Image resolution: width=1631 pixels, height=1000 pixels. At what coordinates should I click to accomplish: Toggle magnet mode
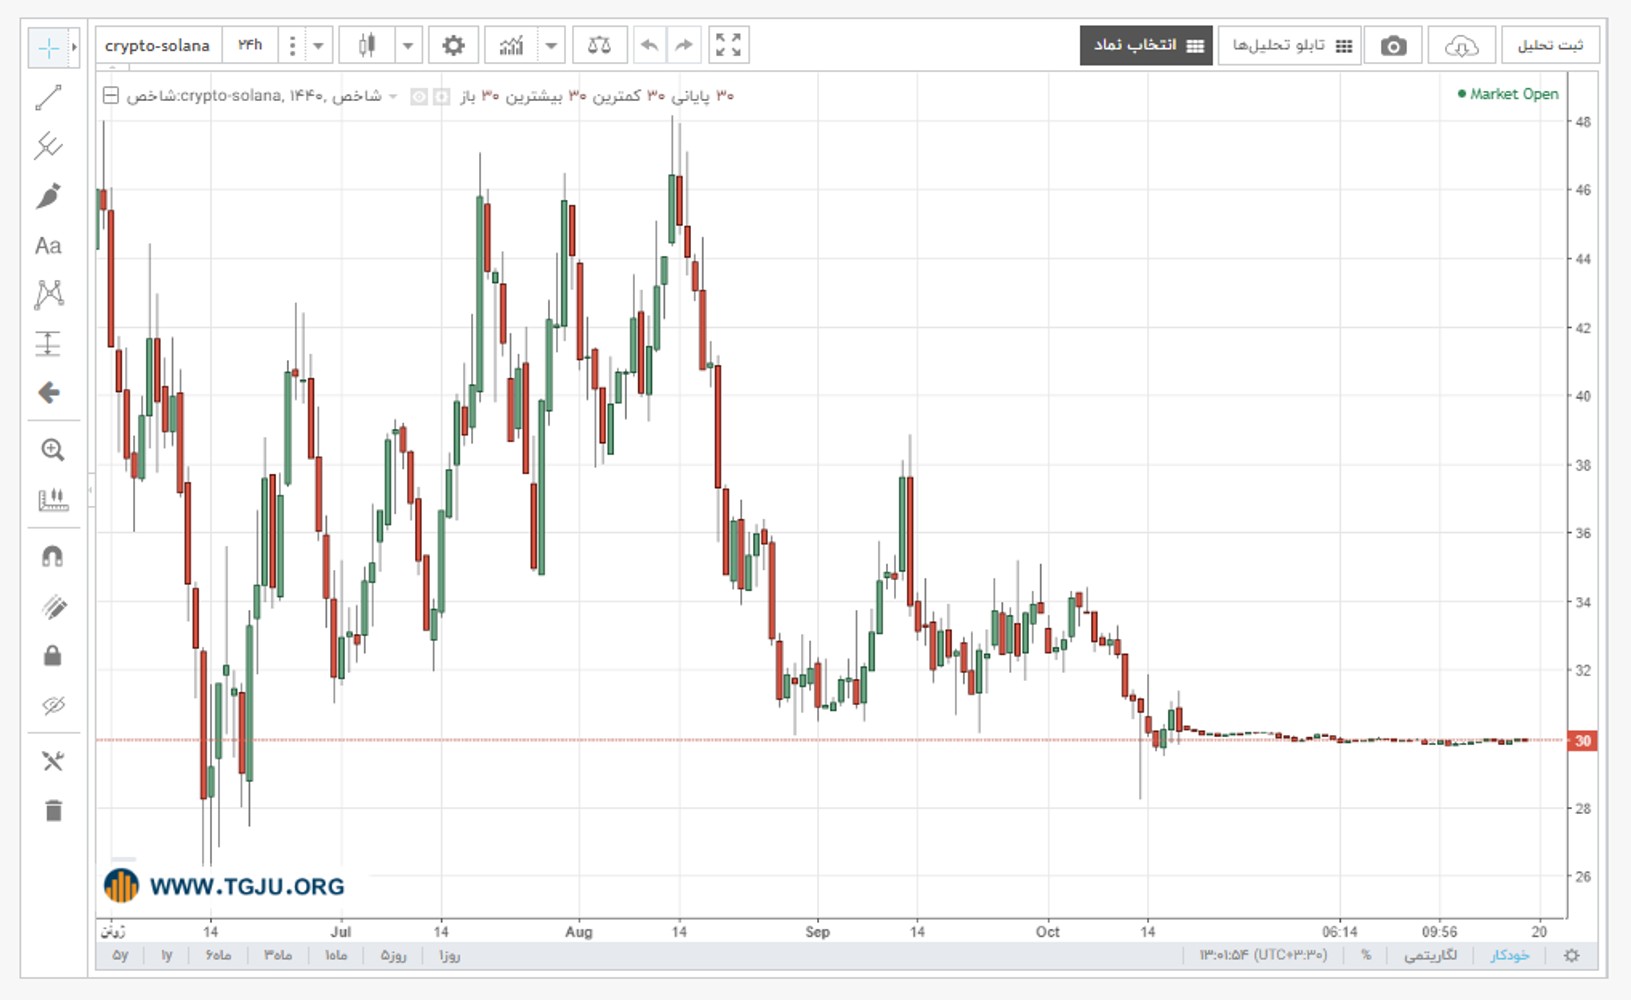(52, 556)
